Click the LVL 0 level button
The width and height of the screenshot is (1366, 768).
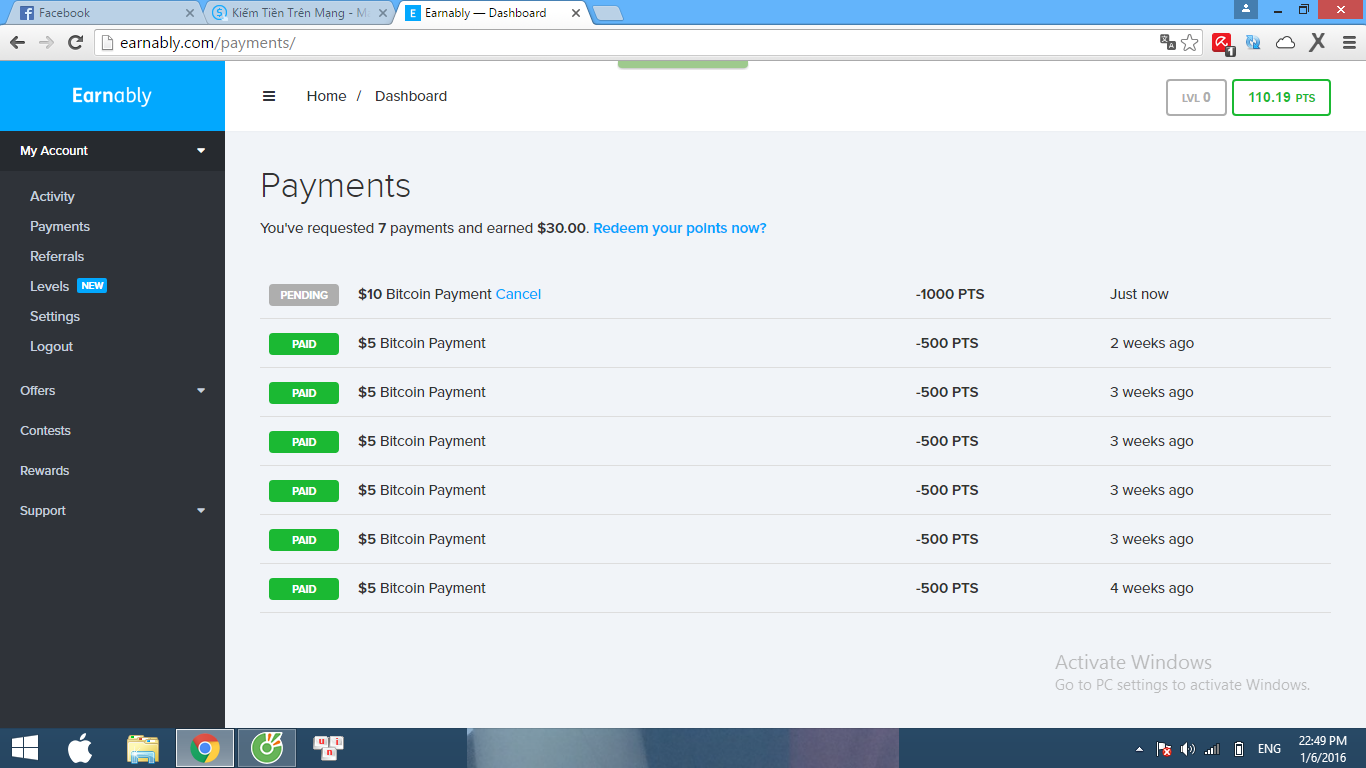pos(1196,97)
